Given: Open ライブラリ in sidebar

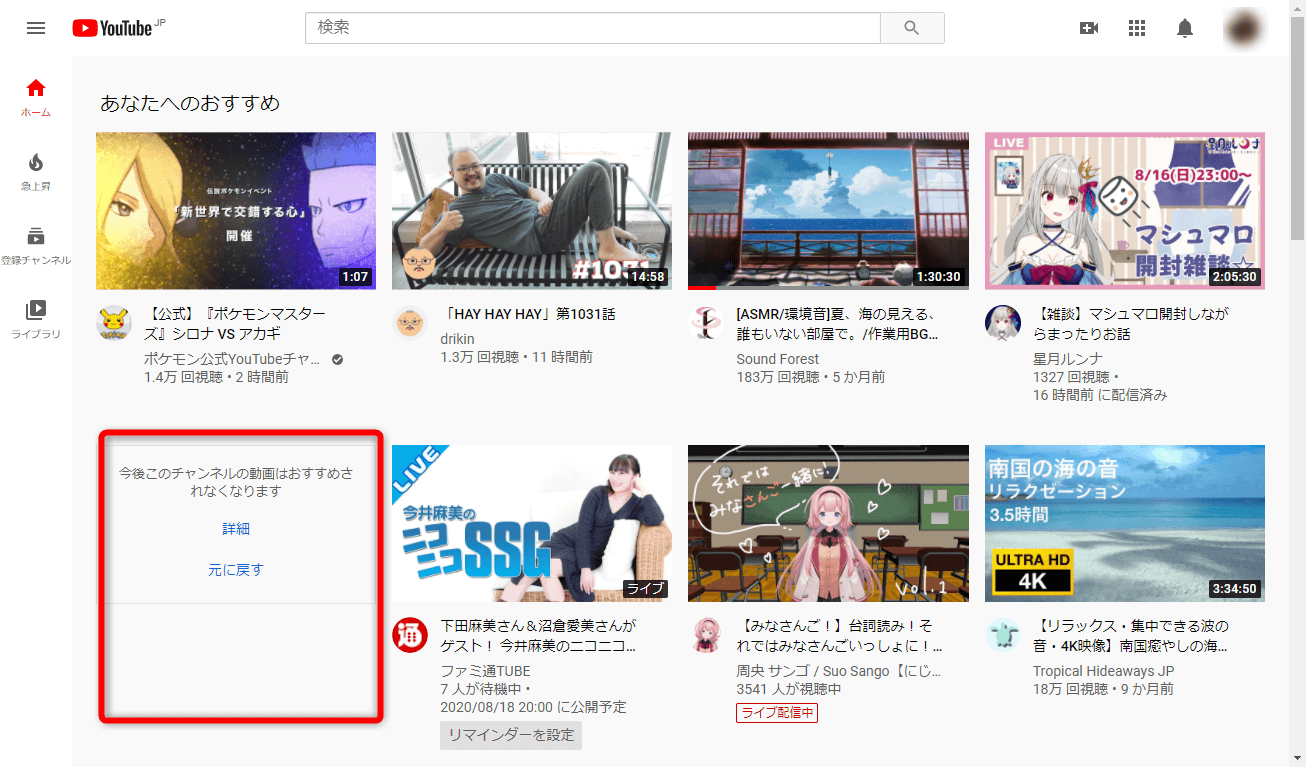Looking at the screenshot, I should pos(36,319).
